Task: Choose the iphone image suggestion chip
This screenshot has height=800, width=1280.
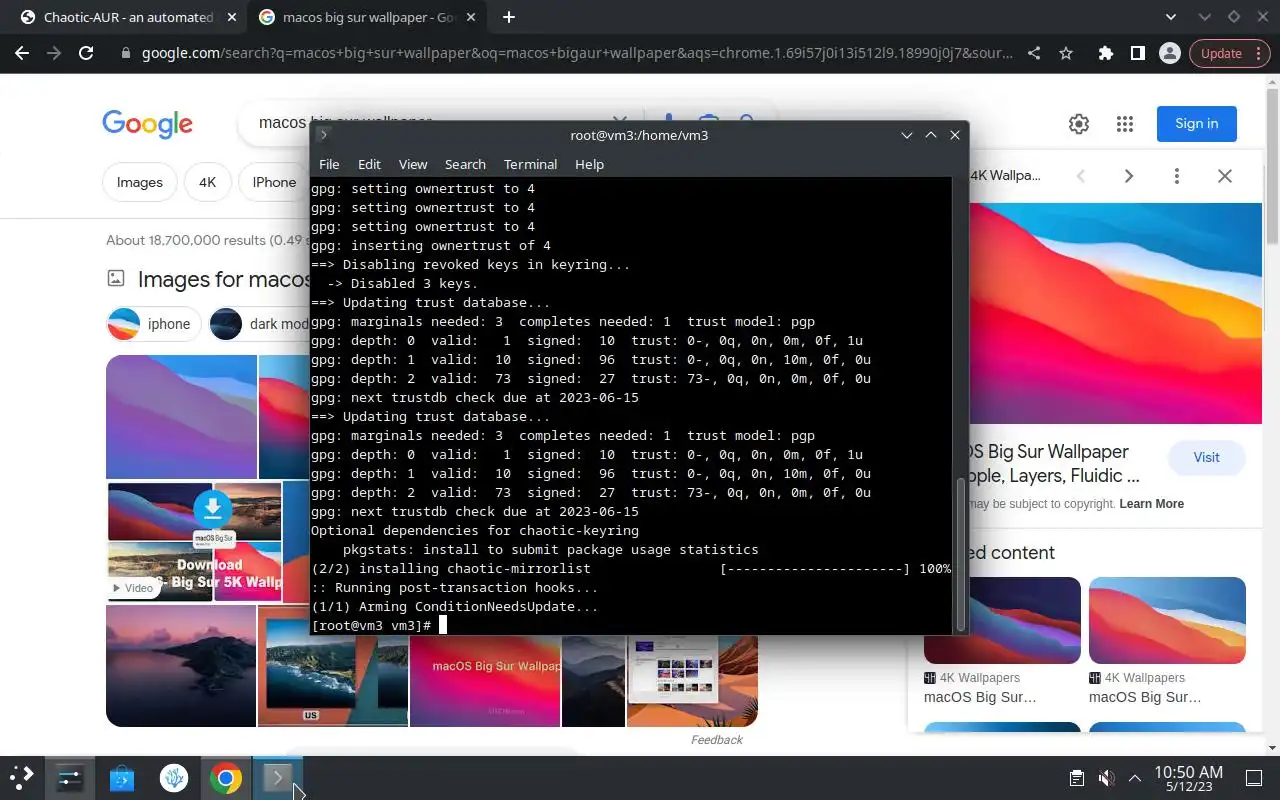Action: click(154, 324)
